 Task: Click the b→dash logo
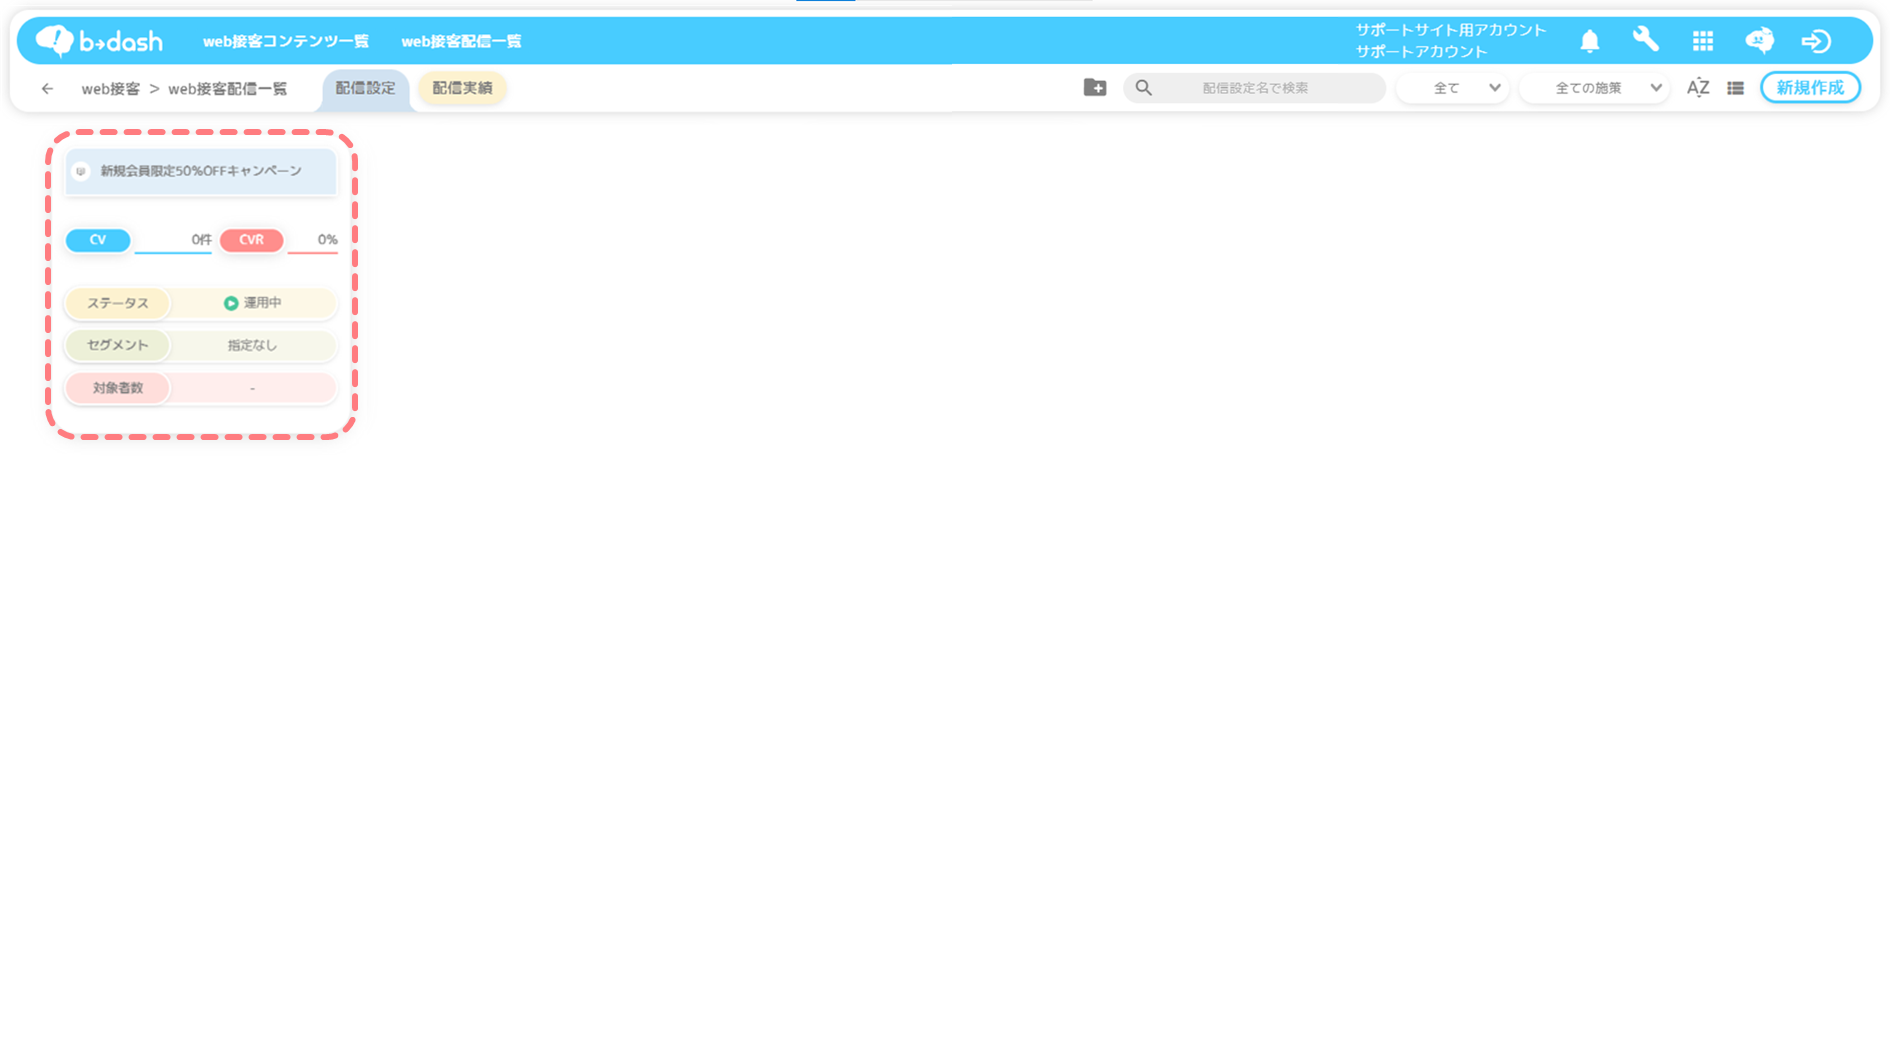pyautogui.click(x=99, y=41)
